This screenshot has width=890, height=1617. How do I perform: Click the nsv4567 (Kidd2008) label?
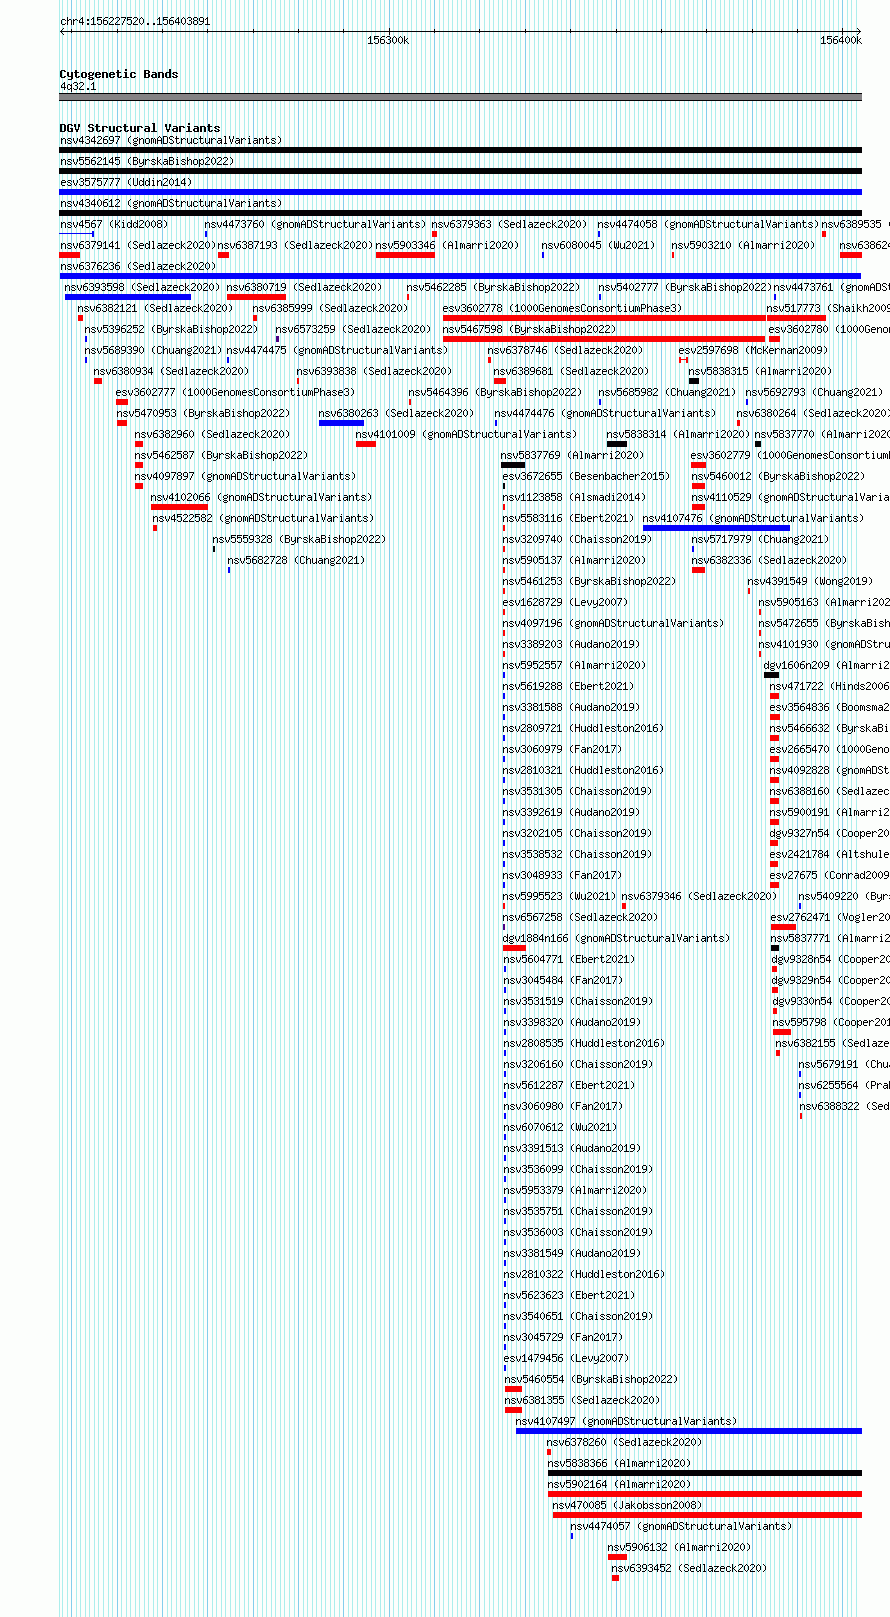coord(114,224)
